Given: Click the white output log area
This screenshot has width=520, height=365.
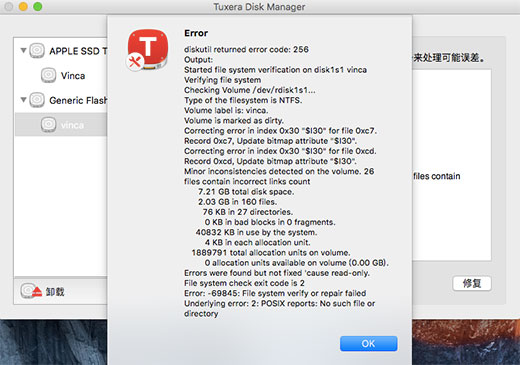Looking at the screenshot, I should (452, 165).
